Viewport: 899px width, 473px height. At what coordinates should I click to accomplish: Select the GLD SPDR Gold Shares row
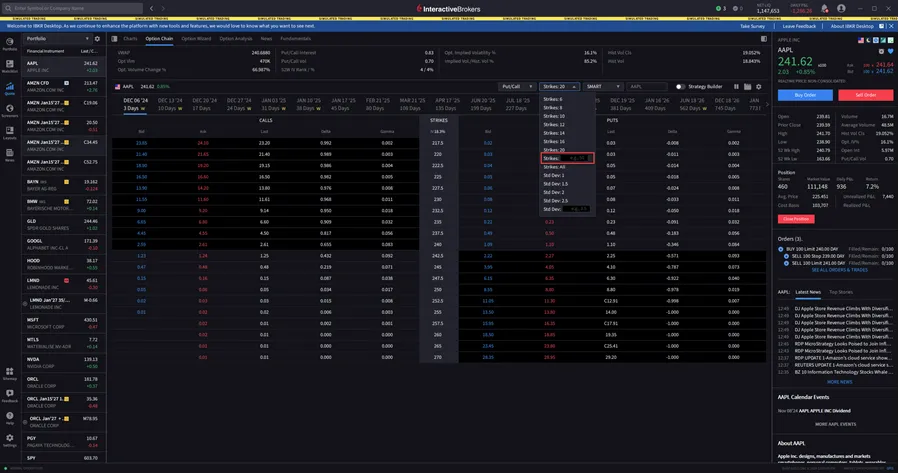(62, 225)
